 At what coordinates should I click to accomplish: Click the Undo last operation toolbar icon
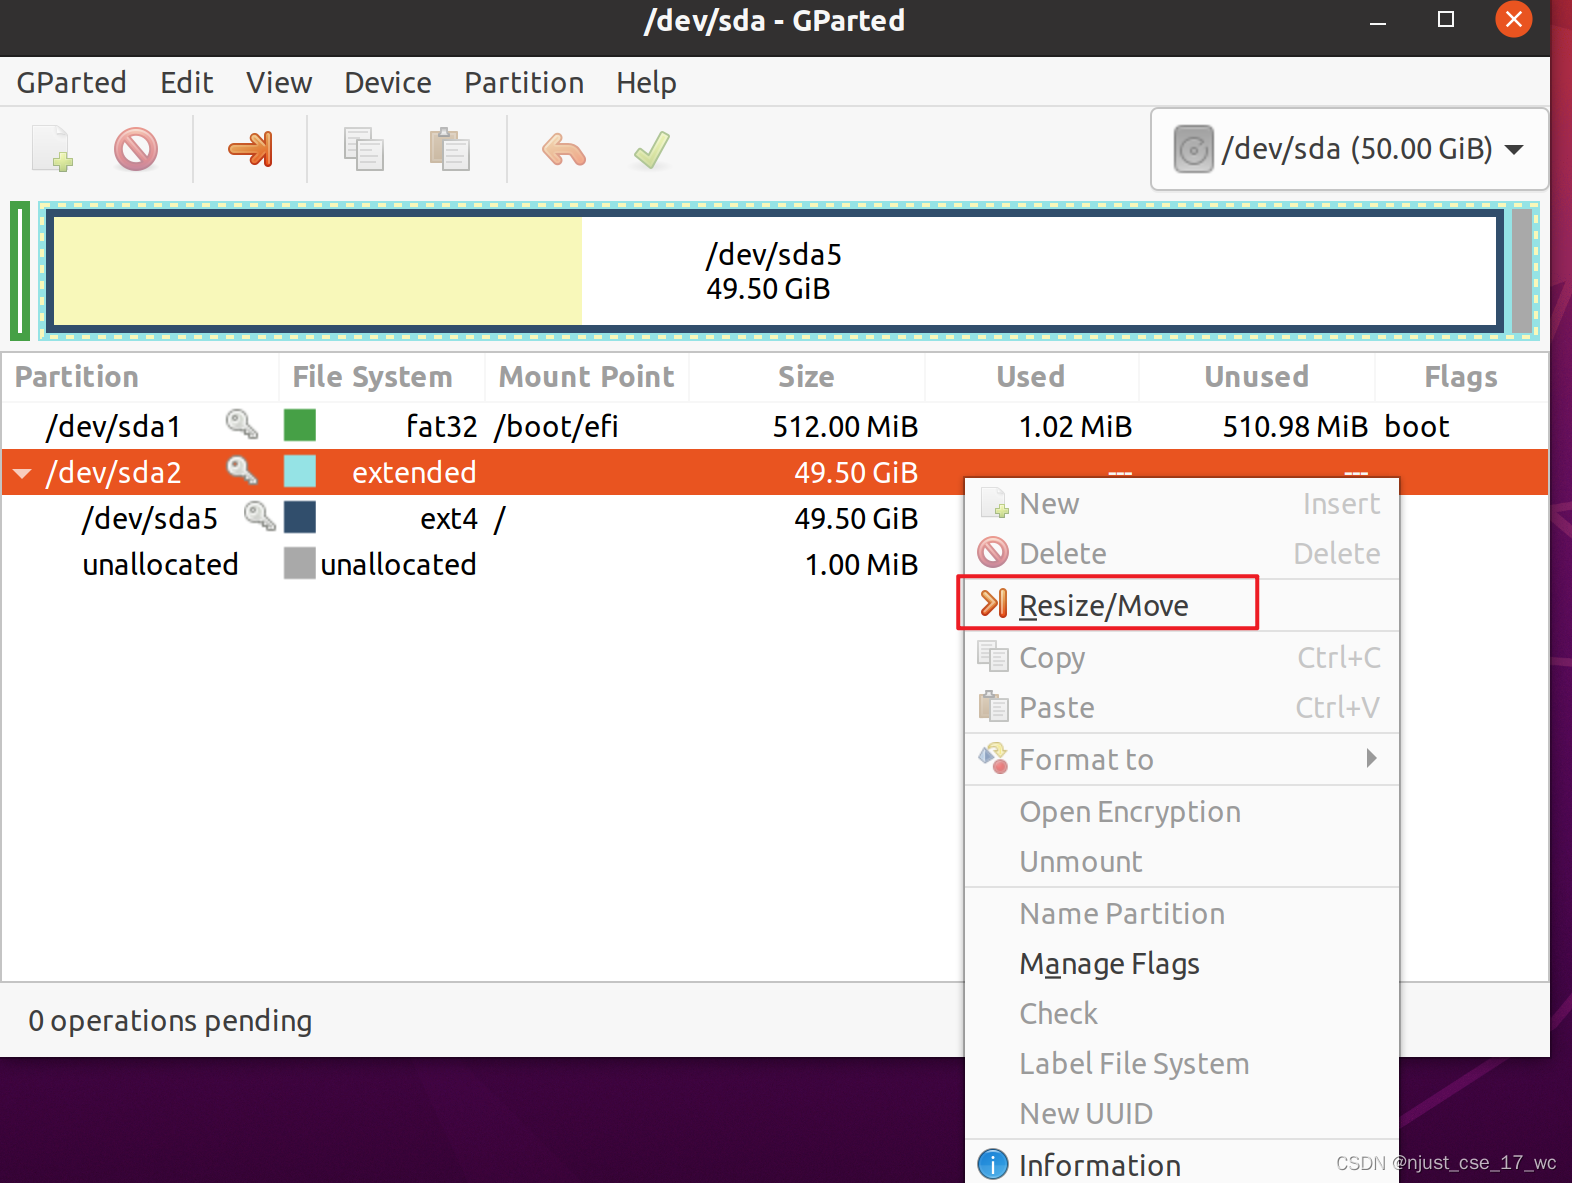(x=564, y=150)
